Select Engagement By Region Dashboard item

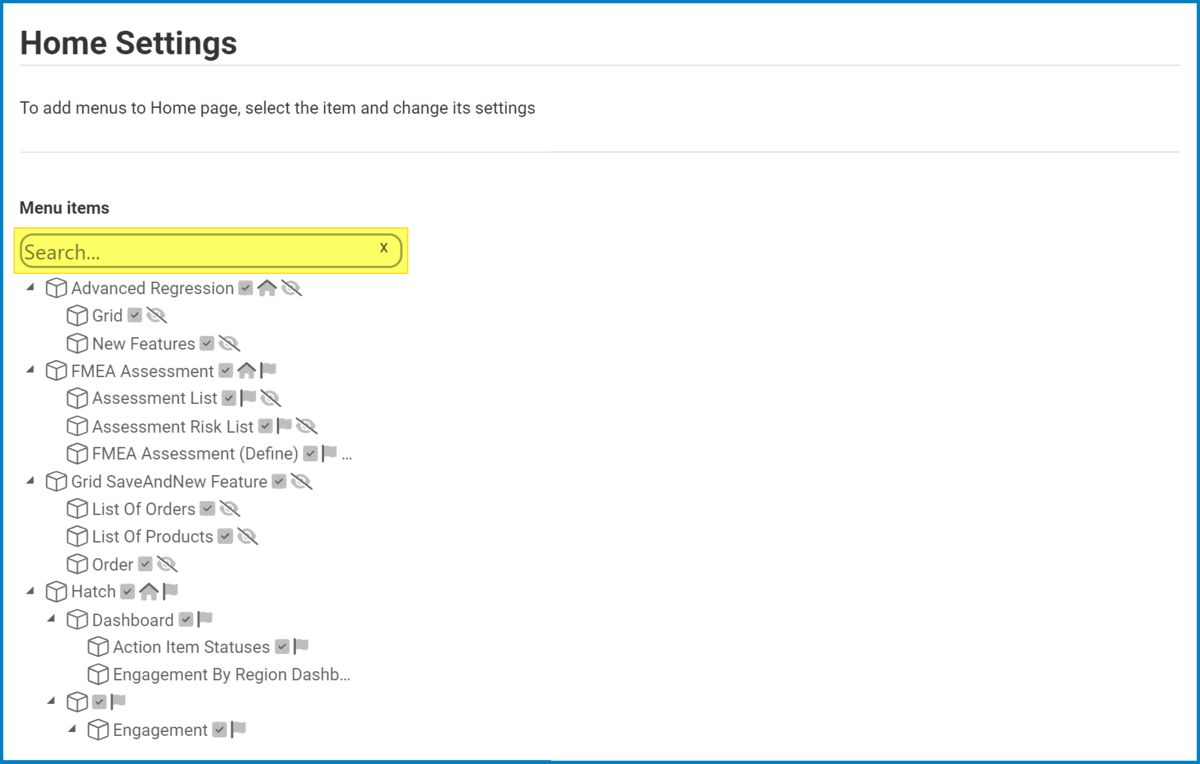231,675
